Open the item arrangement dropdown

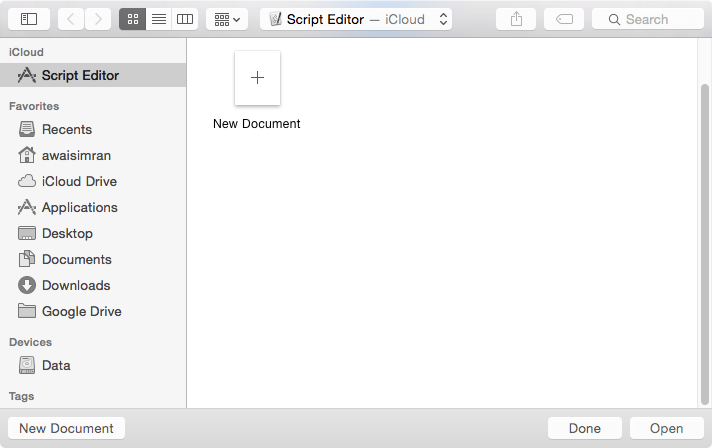pyautogui.click(x=227, y=19)
